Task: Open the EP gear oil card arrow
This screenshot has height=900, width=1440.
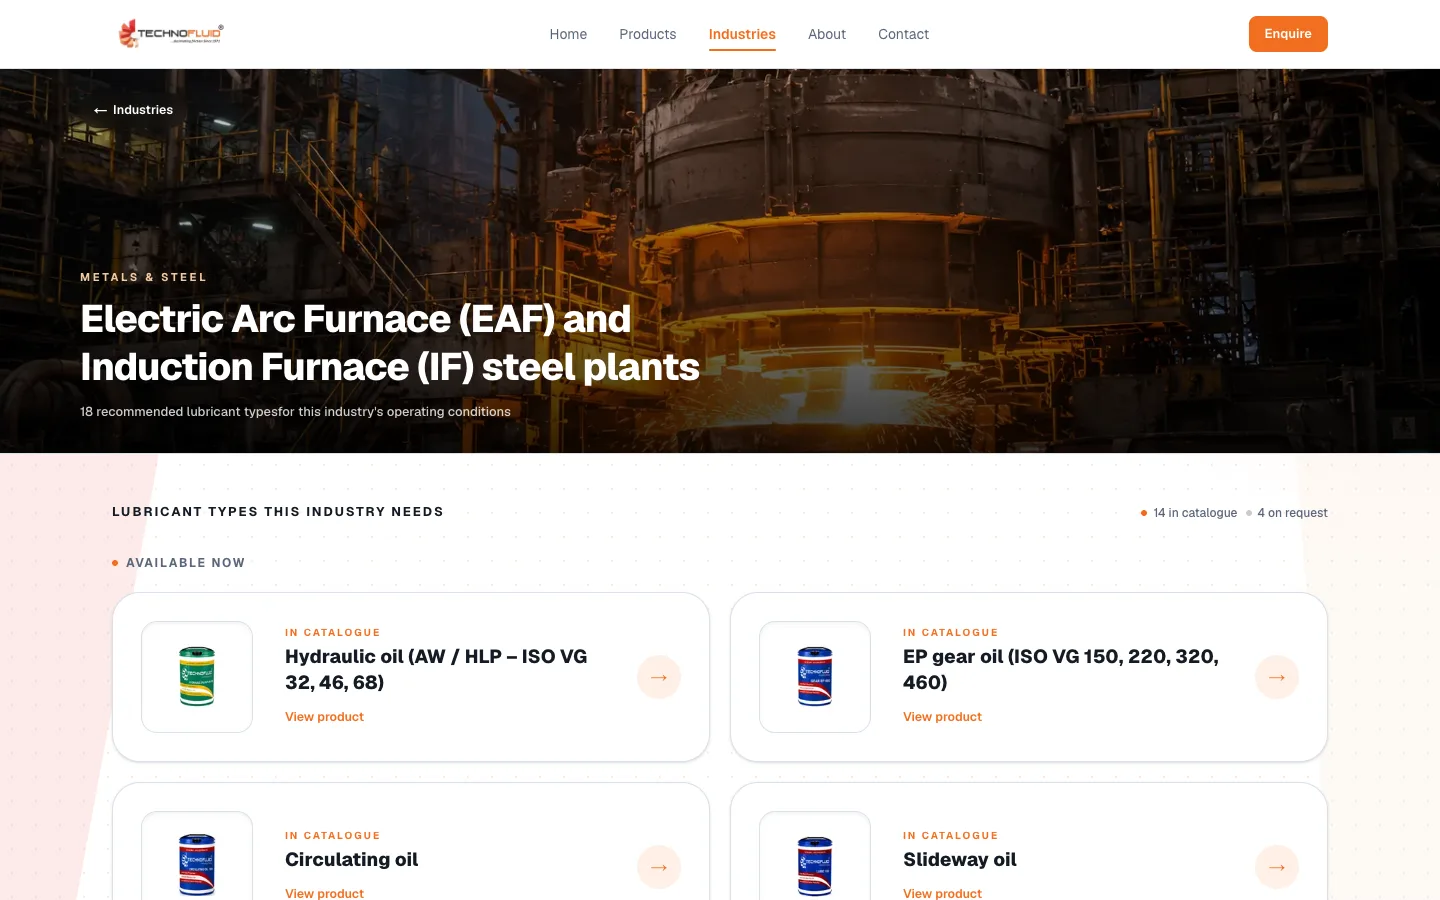Action: [1277, 677]
